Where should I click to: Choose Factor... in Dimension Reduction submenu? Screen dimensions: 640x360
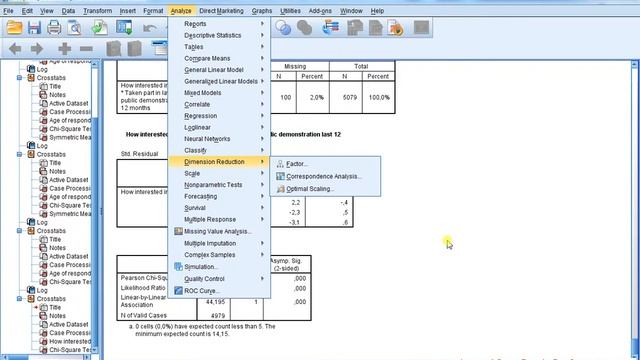tap(325, 164)
